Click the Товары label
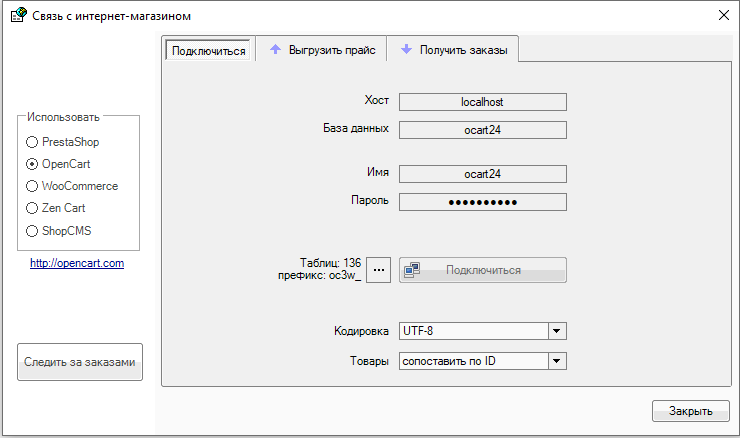This screenshot has width=740, height=438. (370, 361)
